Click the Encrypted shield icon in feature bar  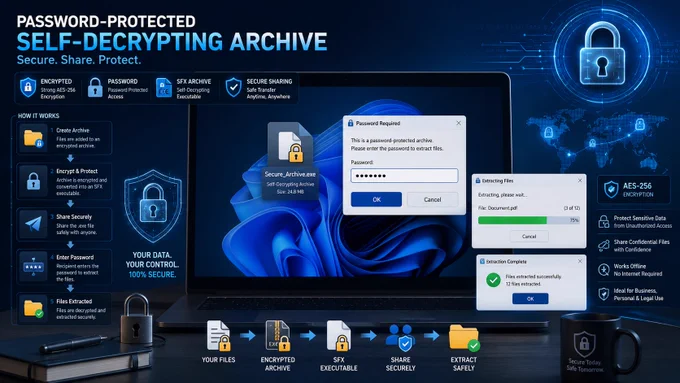point(28,88)
